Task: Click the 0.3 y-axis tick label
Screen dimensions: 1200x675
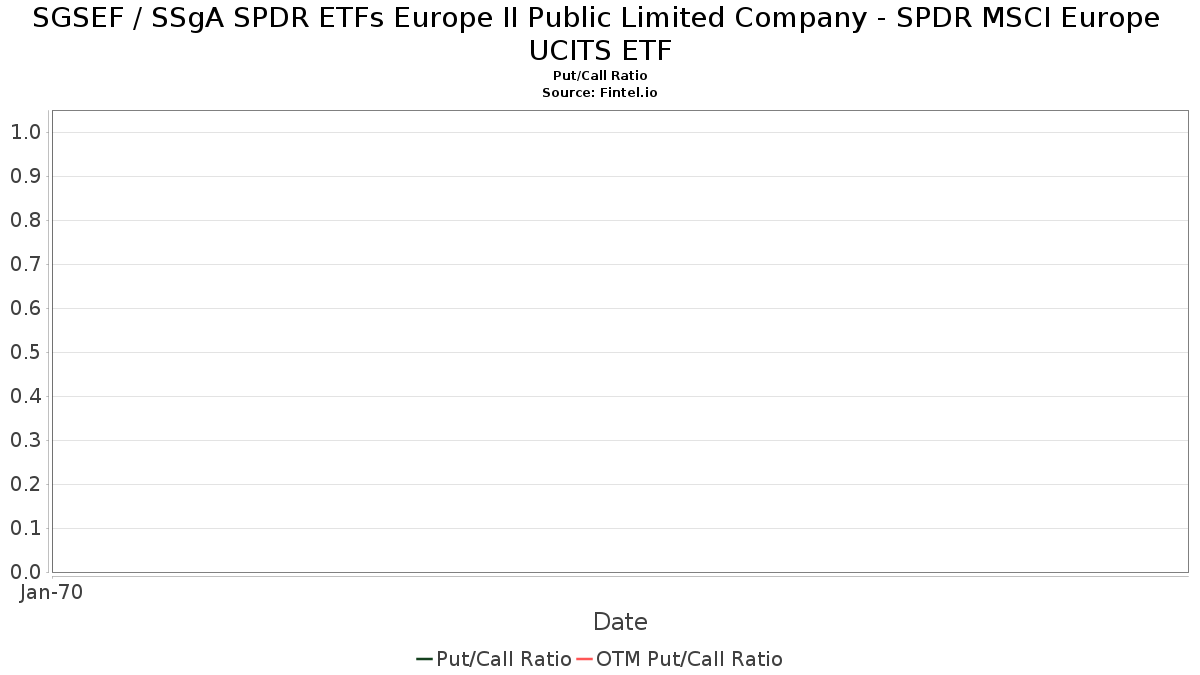Action: click(25, 440)
